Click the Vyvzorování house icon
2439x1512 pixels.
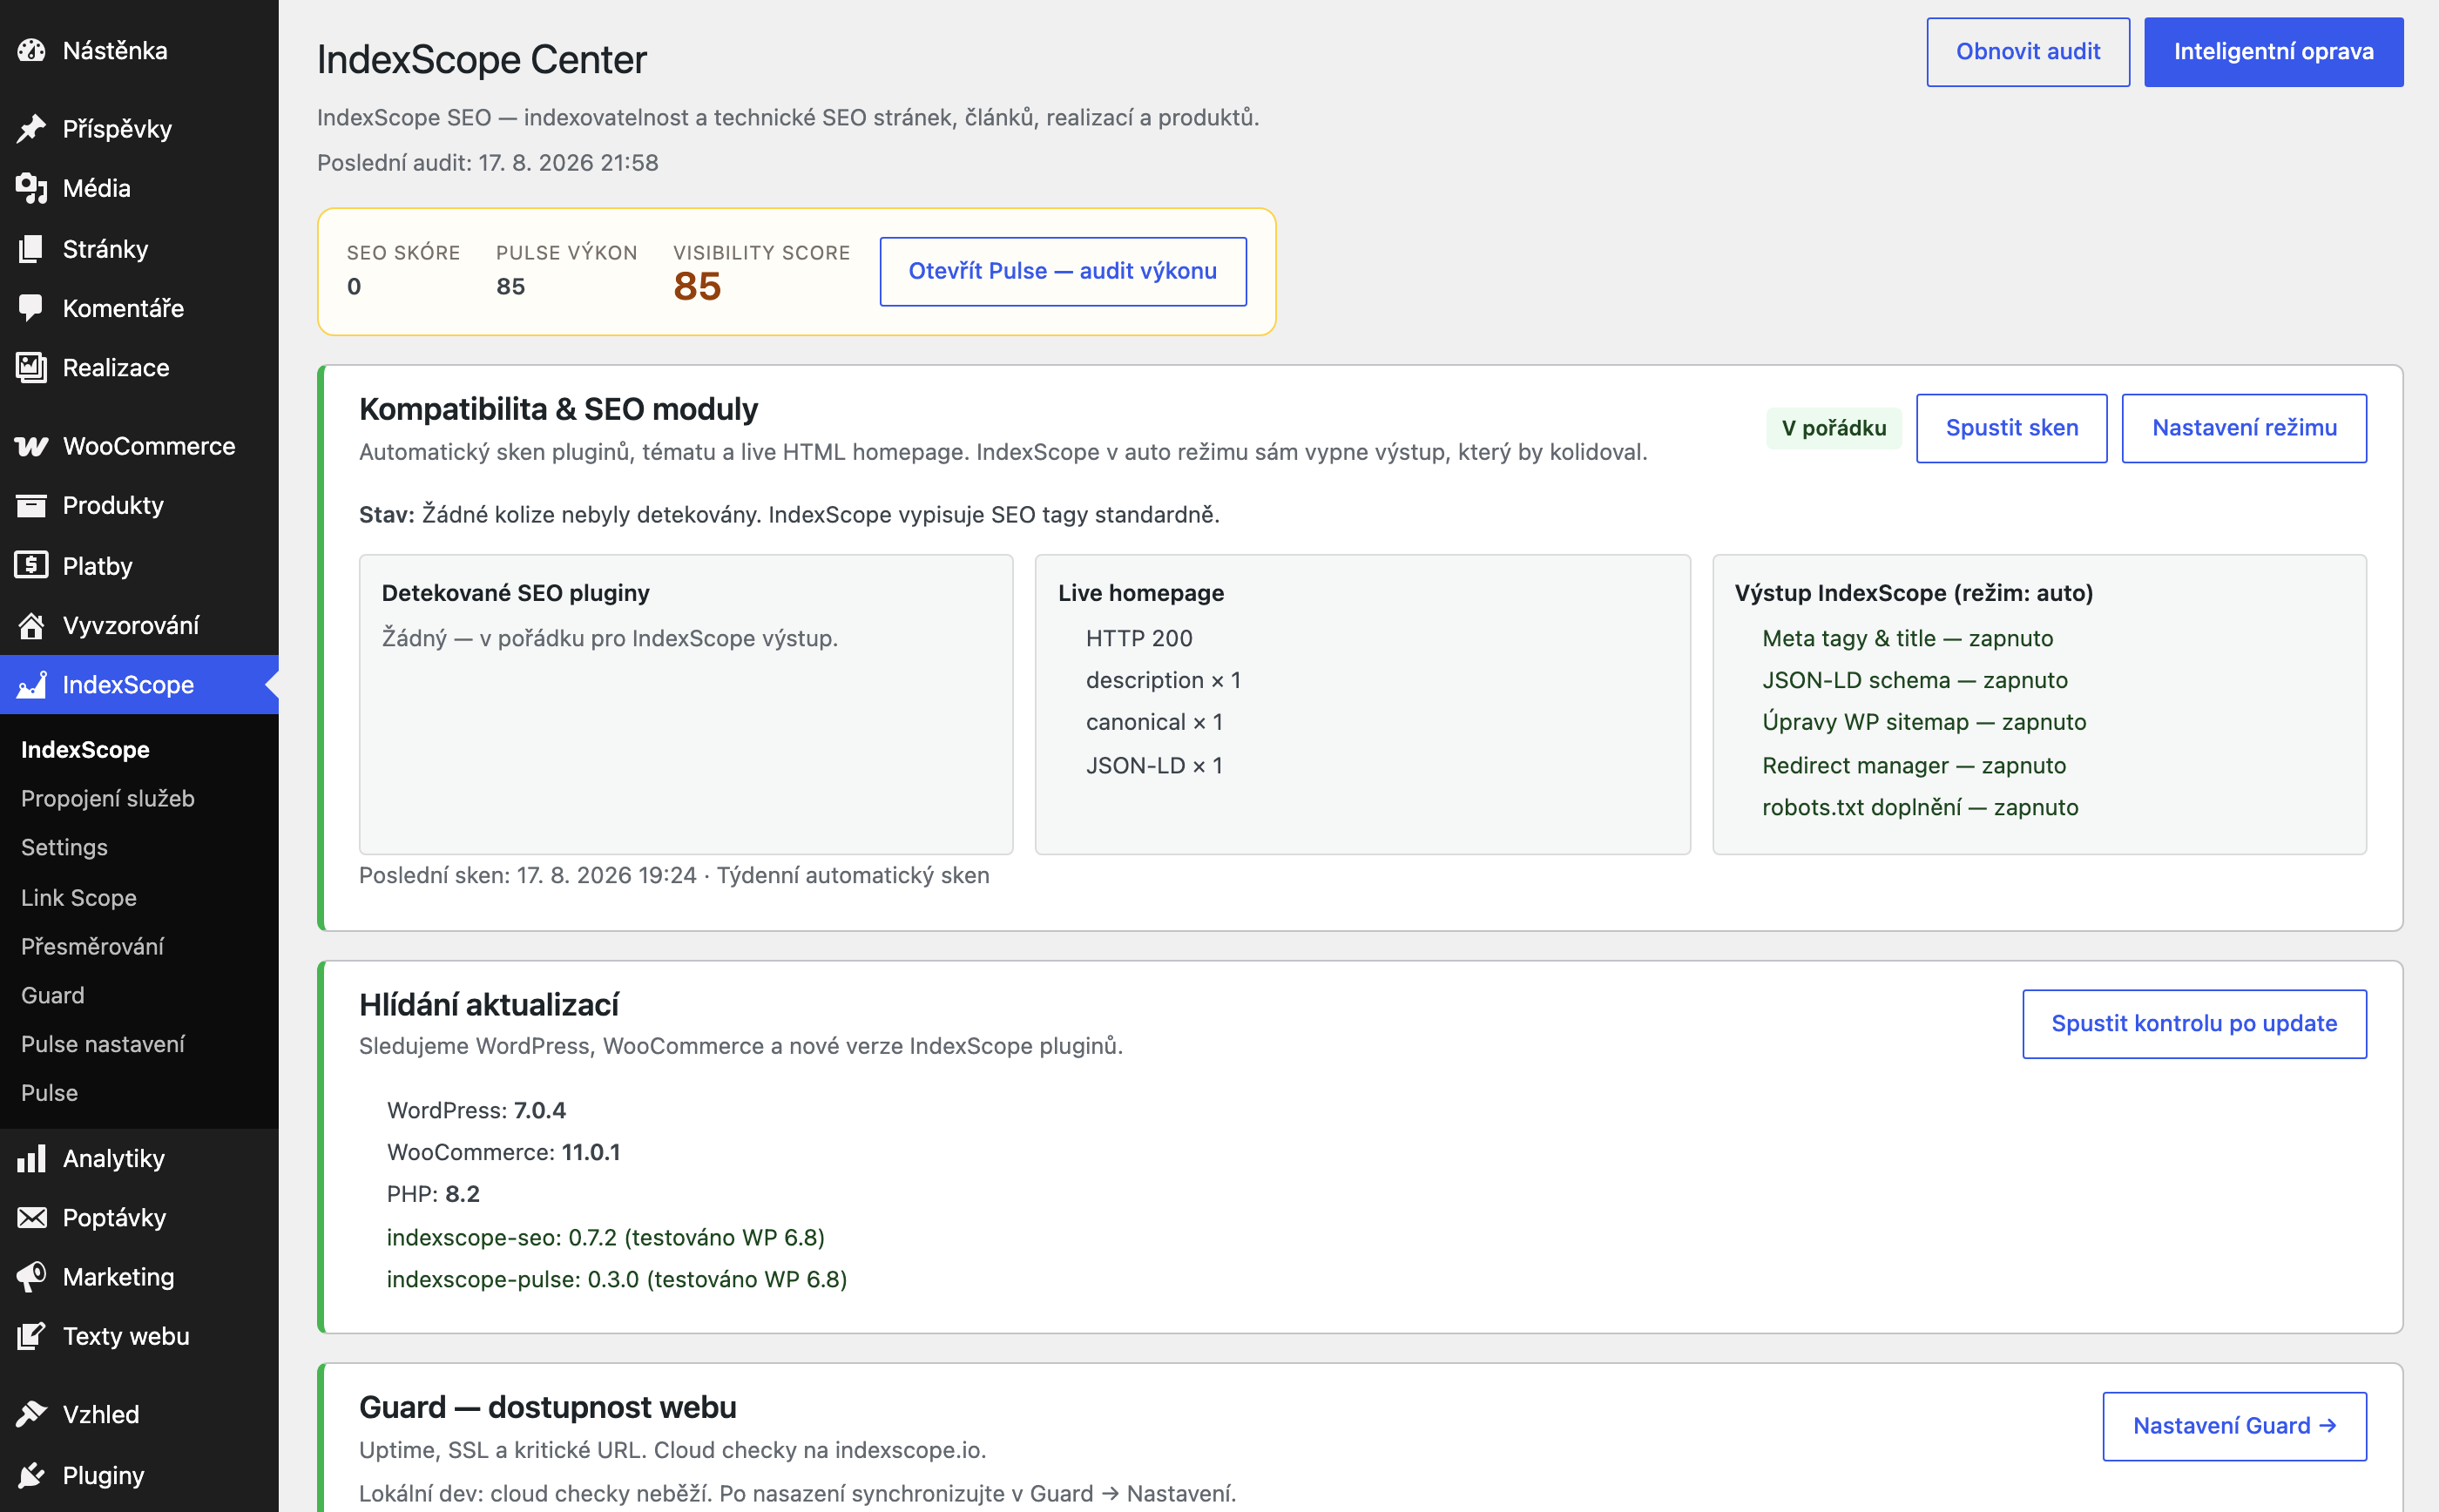[x=31, y=625]
